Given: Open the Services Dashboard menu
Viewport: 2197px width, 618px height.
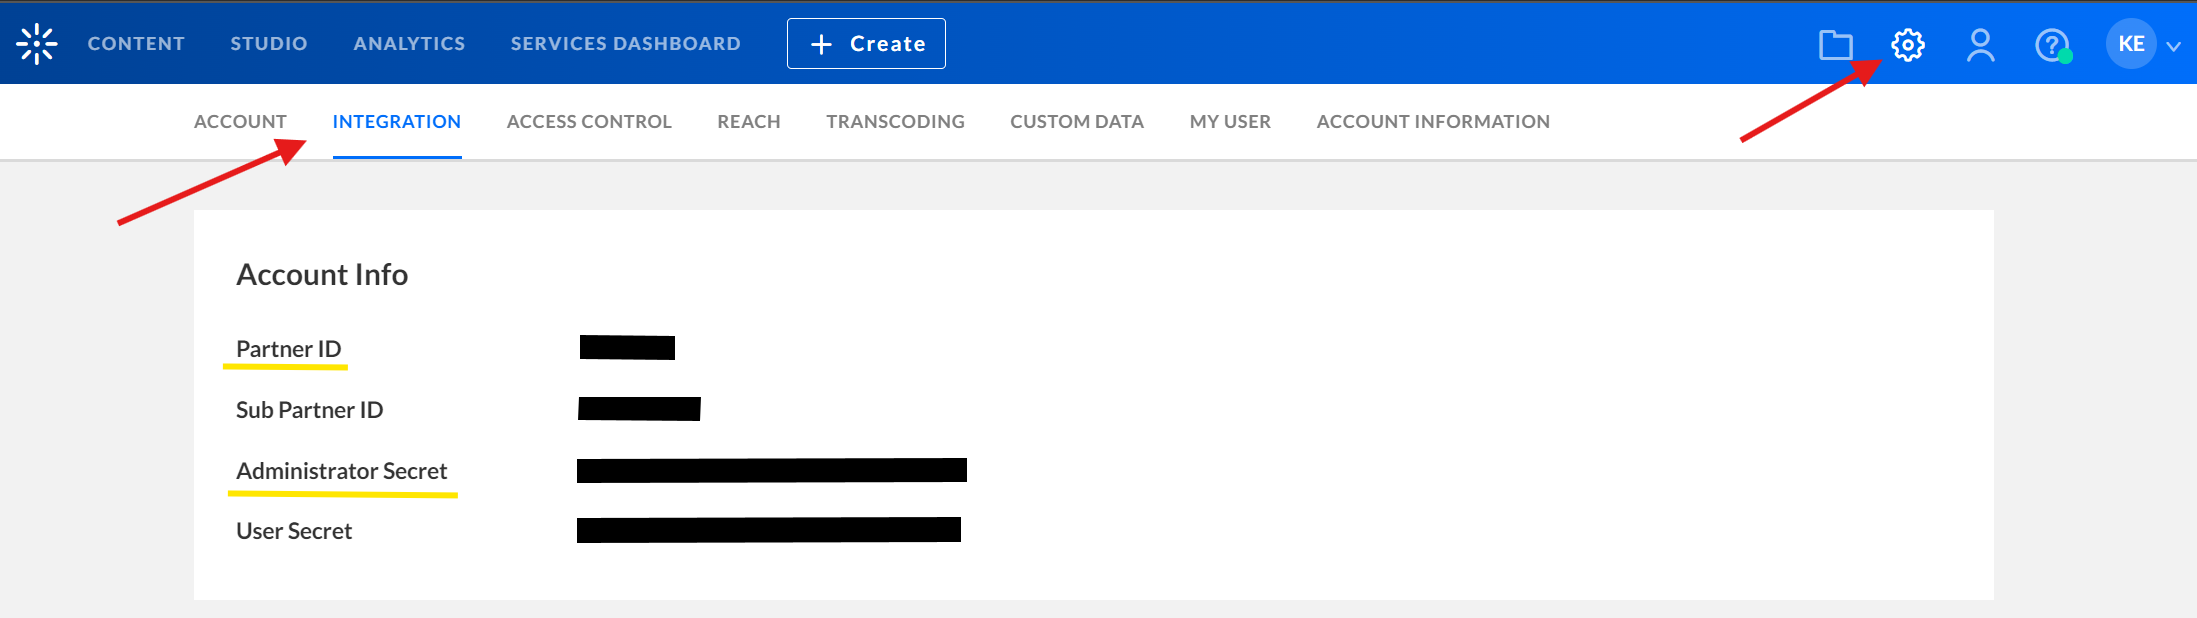Looking at the screenshot, I should (626, 44).
